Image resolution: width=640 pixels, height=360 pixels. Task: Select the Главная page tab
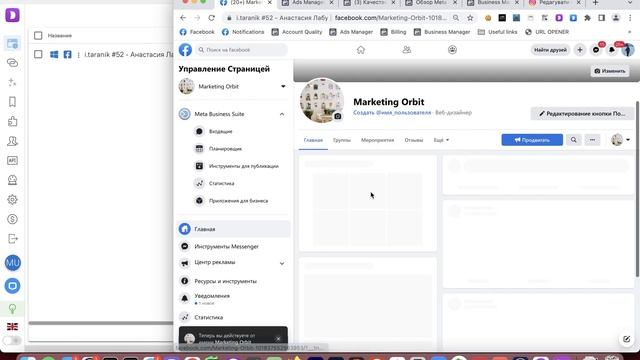coord(313,140)
